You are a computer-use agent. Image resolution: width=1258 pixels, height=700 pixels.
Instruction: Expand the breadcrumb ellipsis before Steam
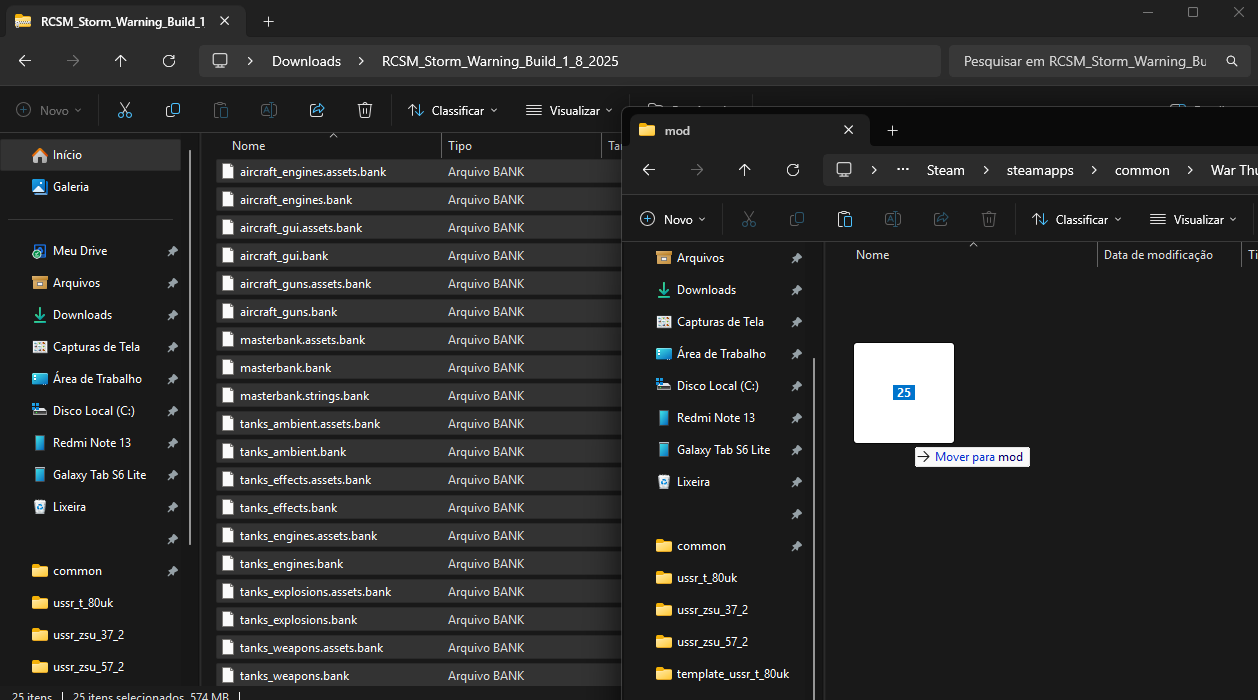[x=903, y=170]
